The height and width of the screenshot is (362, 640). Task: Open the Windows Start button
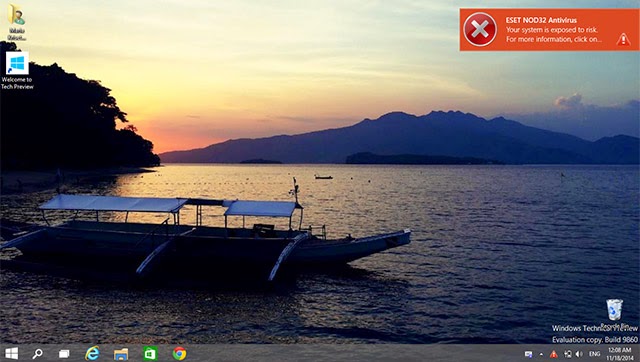11,353
